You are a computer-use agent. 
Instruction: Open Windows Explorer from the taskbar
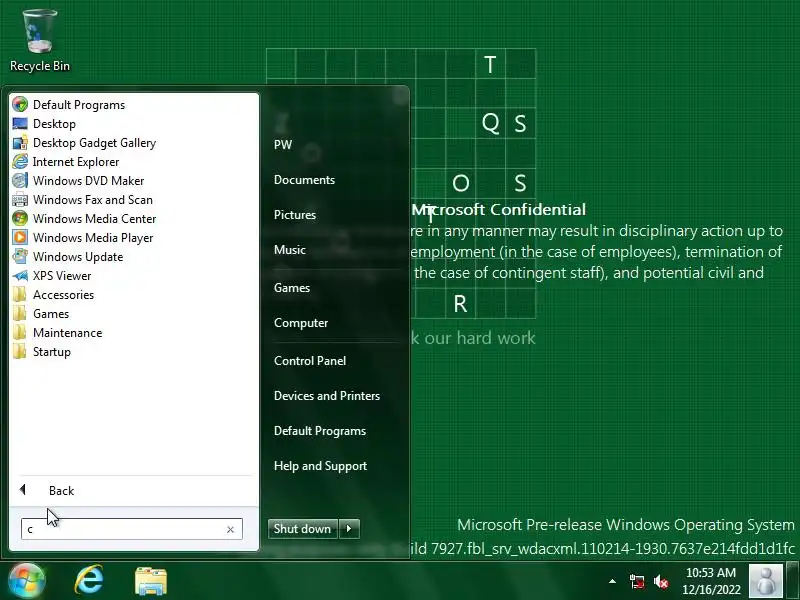(151, 581)
